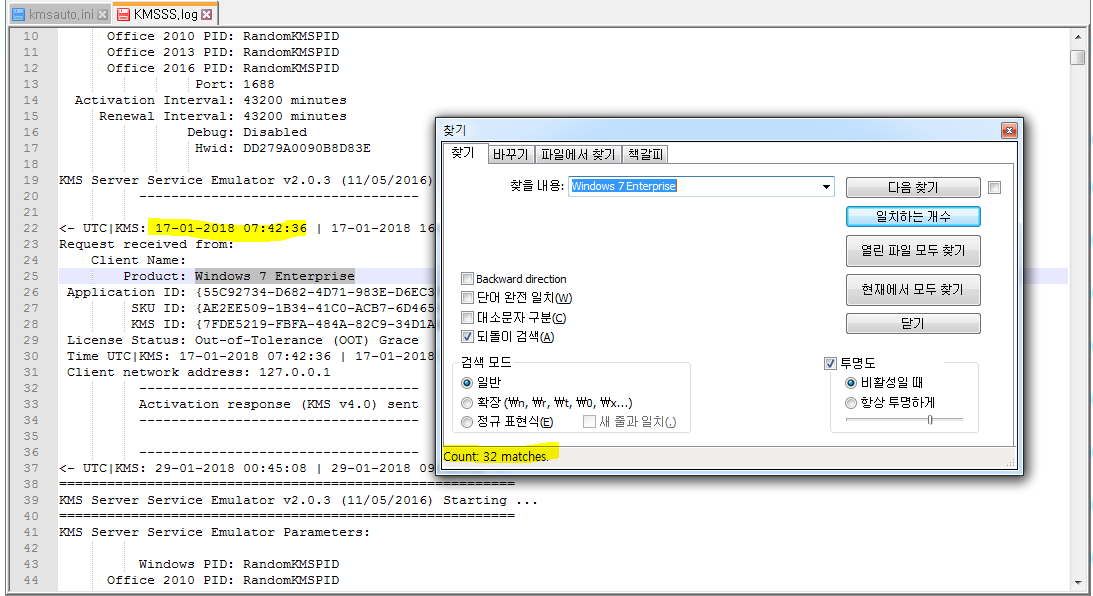Click the 'Hwid: DD279A0090B8D83E' line
1093x596 pixels.
tap(282, 148)
